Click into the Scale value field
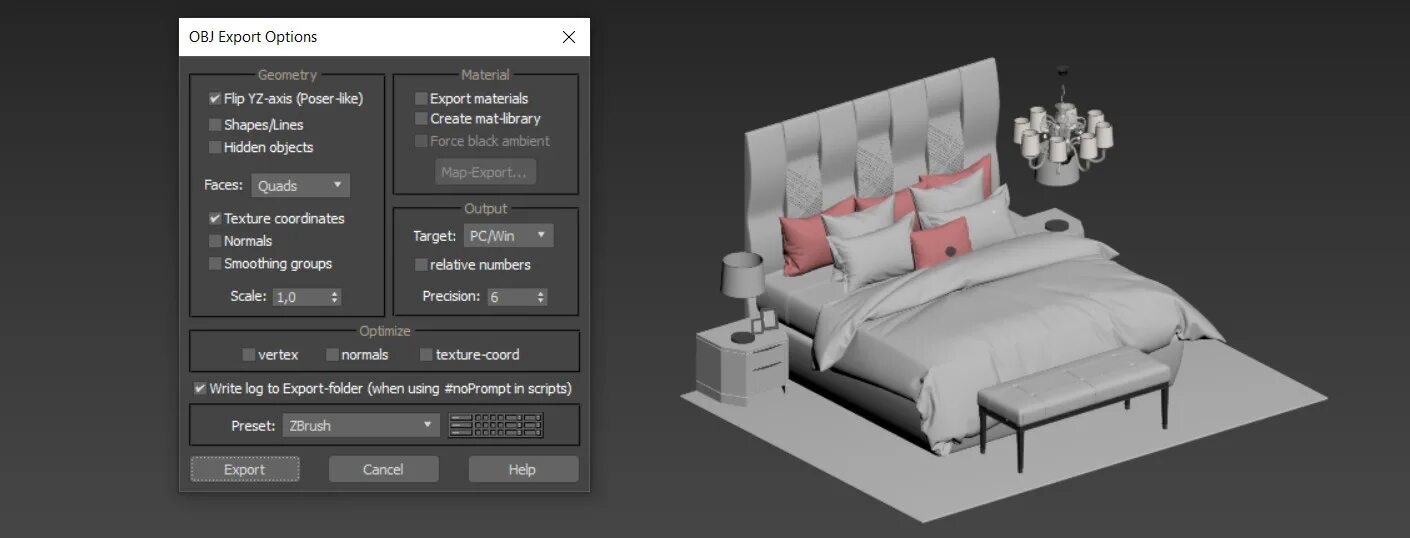The width and height of the screenshot is (1410, 538). point(300,297)
